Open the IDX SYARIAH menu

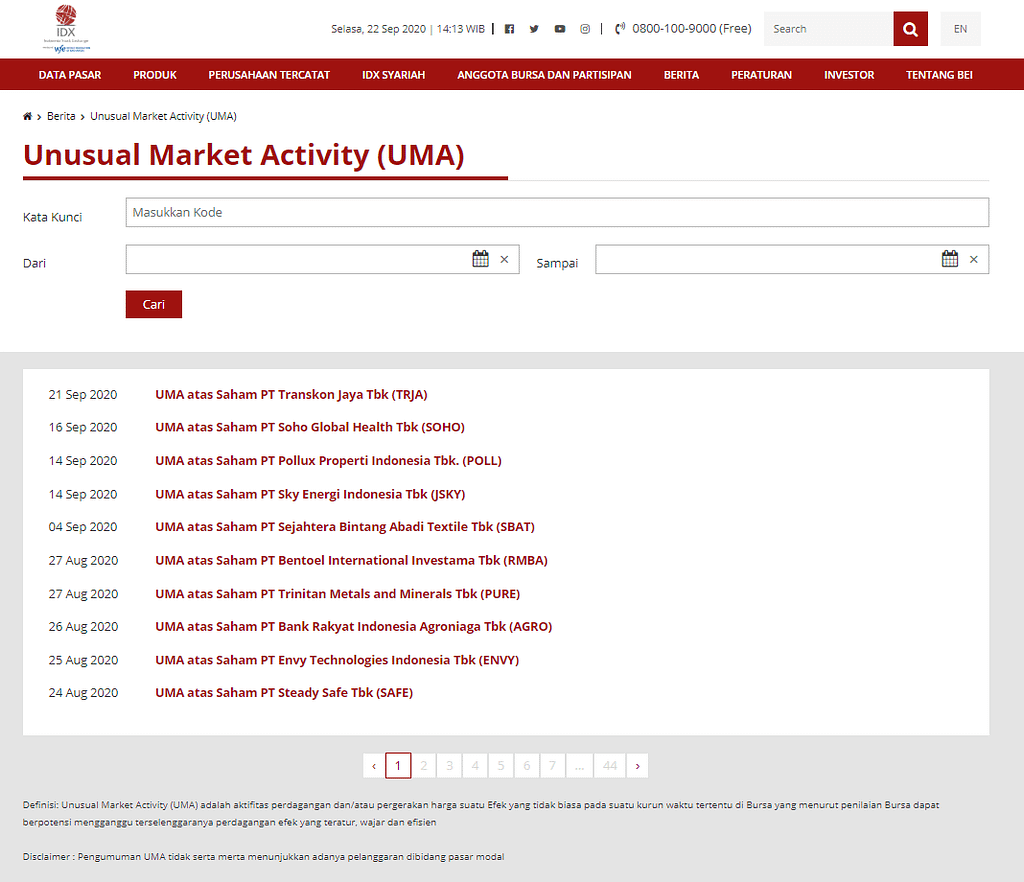394,75
